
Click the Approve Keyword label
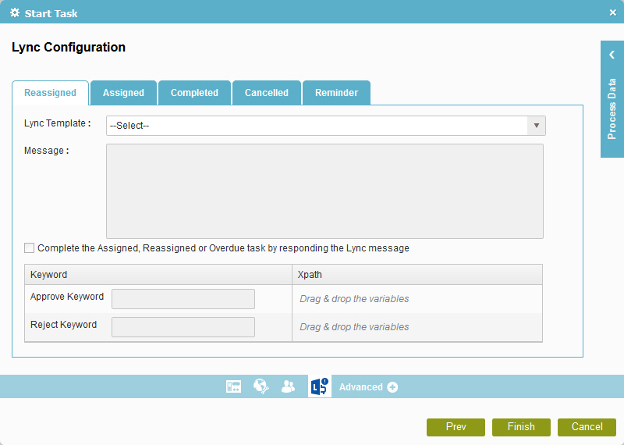coord(67,297)
